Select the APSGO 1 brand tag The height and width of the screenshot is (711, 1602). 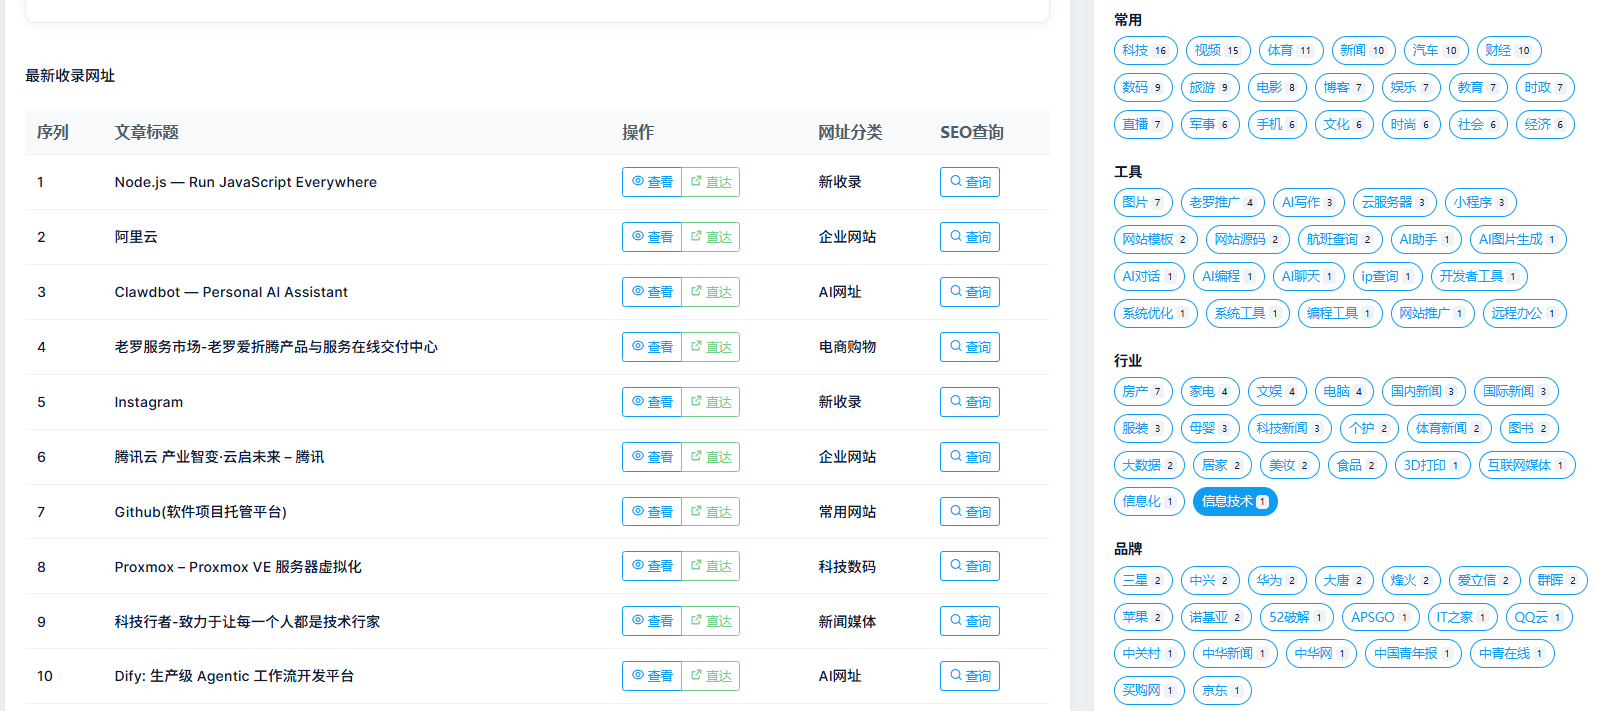pos(1380,617)
